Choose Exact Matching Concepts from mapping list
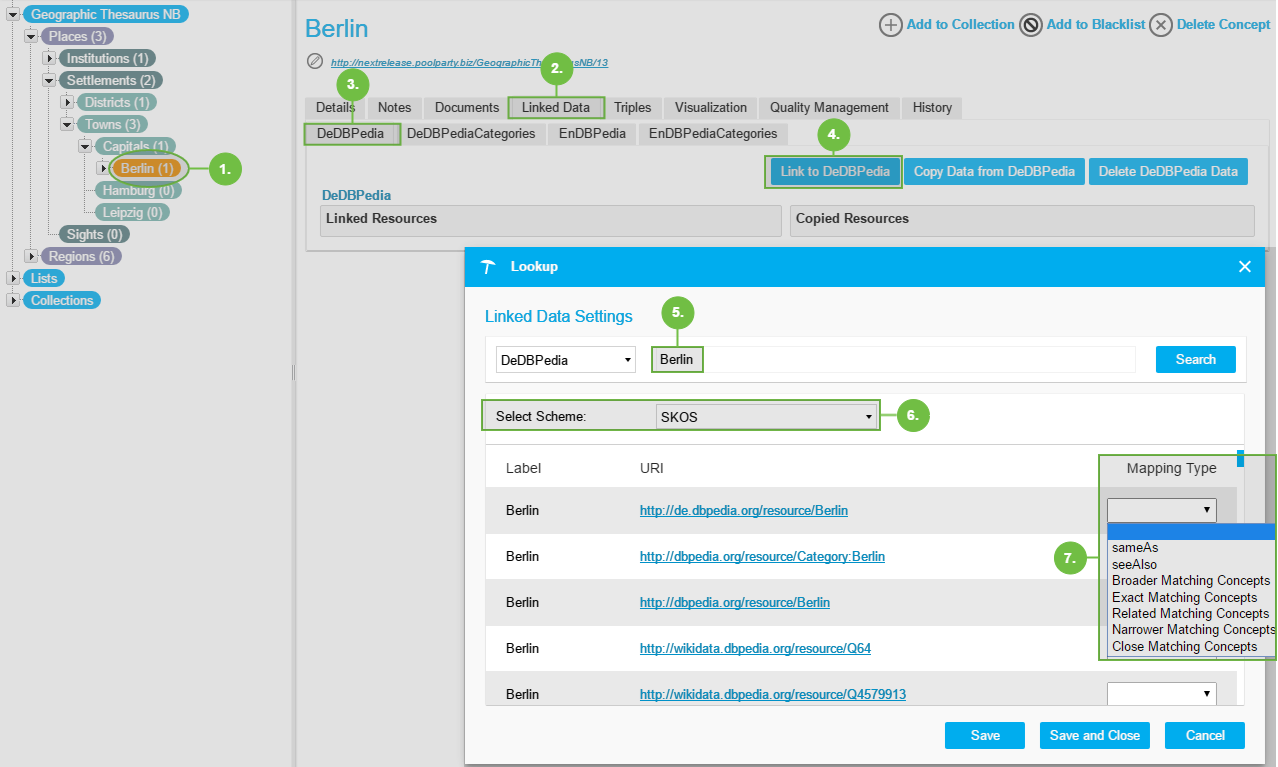1278x767 pixels. 1184,597
